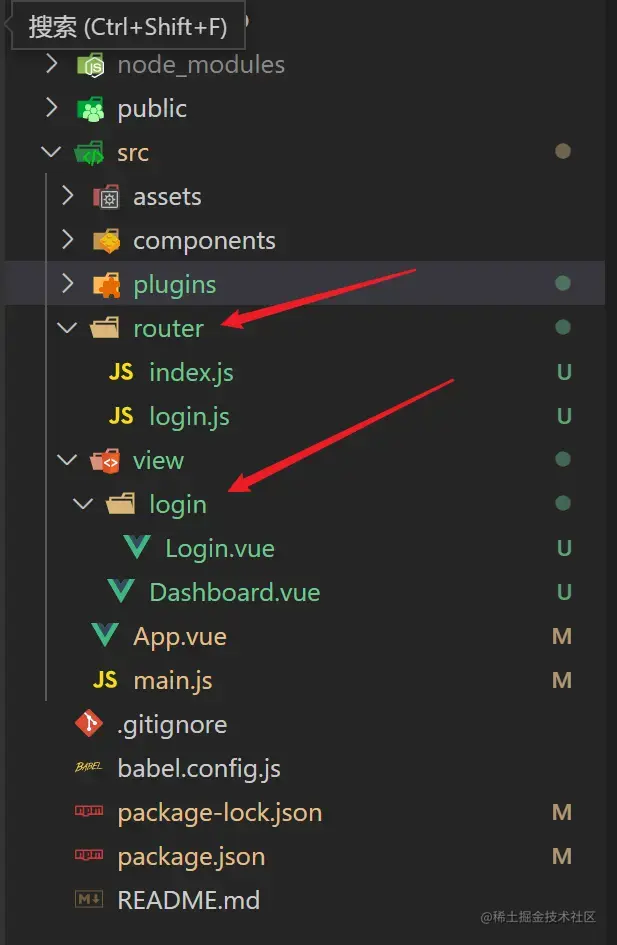This screenshot has height=945, width=617.
Task: Select the node_modules folder name
Action: (201, 65)
